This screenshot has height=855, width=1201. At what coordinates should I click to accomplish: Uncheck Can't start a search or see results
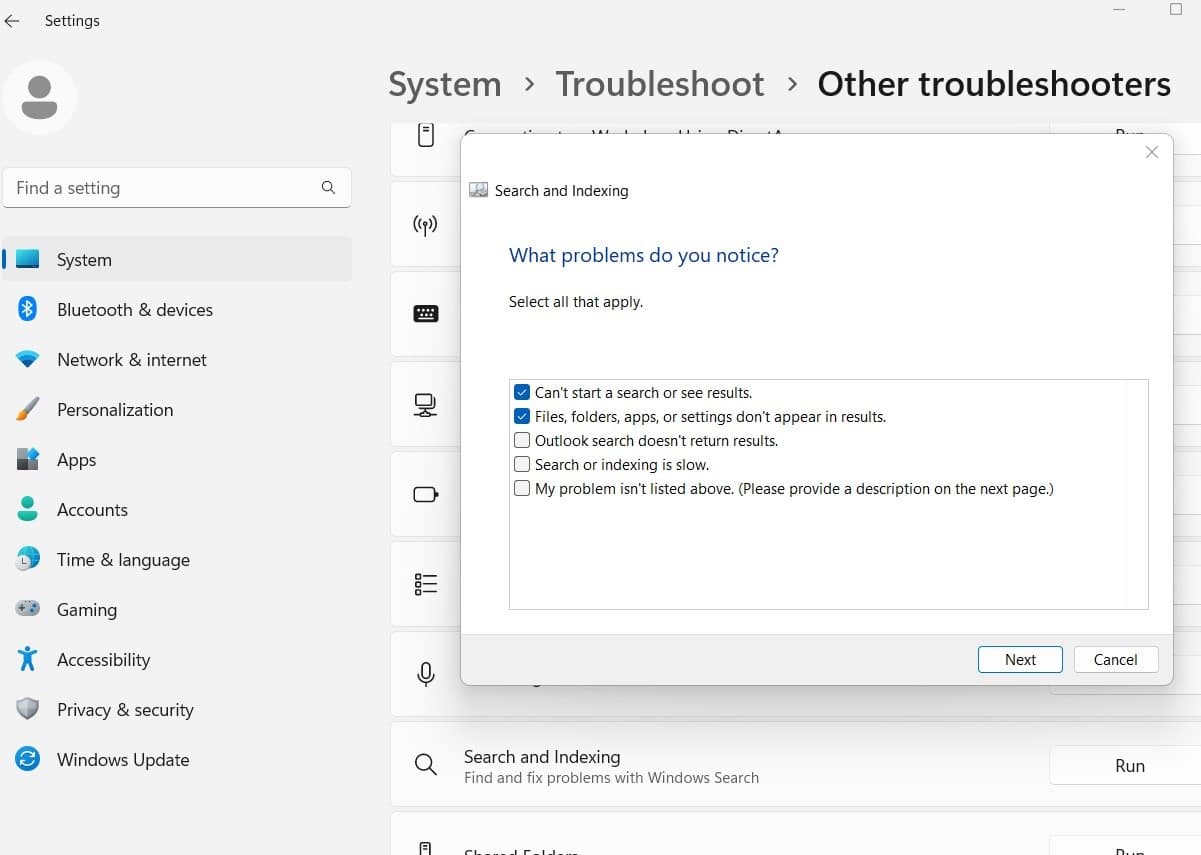(522, 393)
